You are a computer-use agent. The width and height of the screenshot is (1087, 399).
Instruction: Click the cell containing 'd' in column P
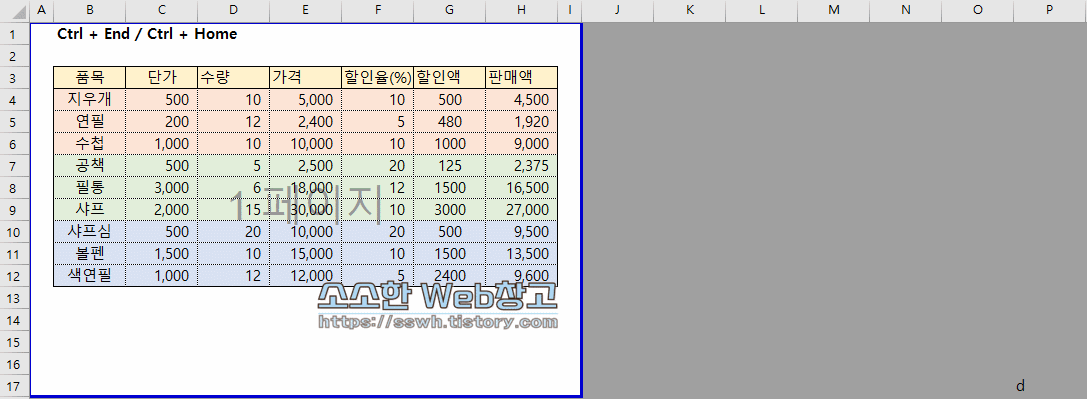(x=1050, y=386)
